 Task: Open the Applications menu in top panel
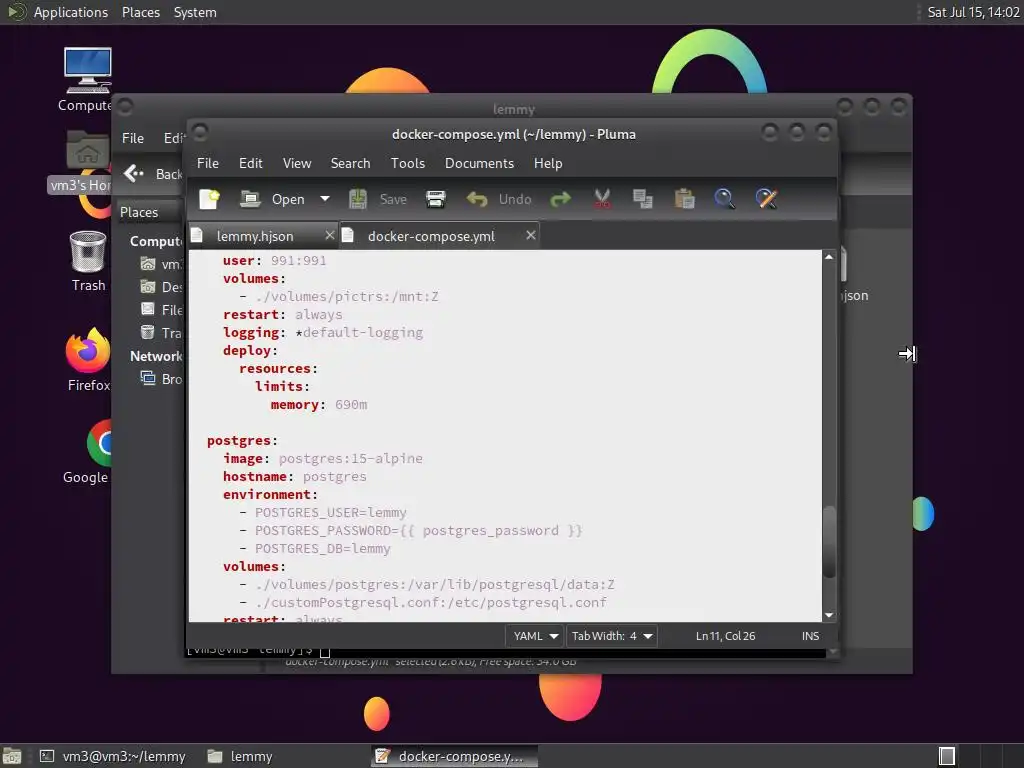coord(71,12)
